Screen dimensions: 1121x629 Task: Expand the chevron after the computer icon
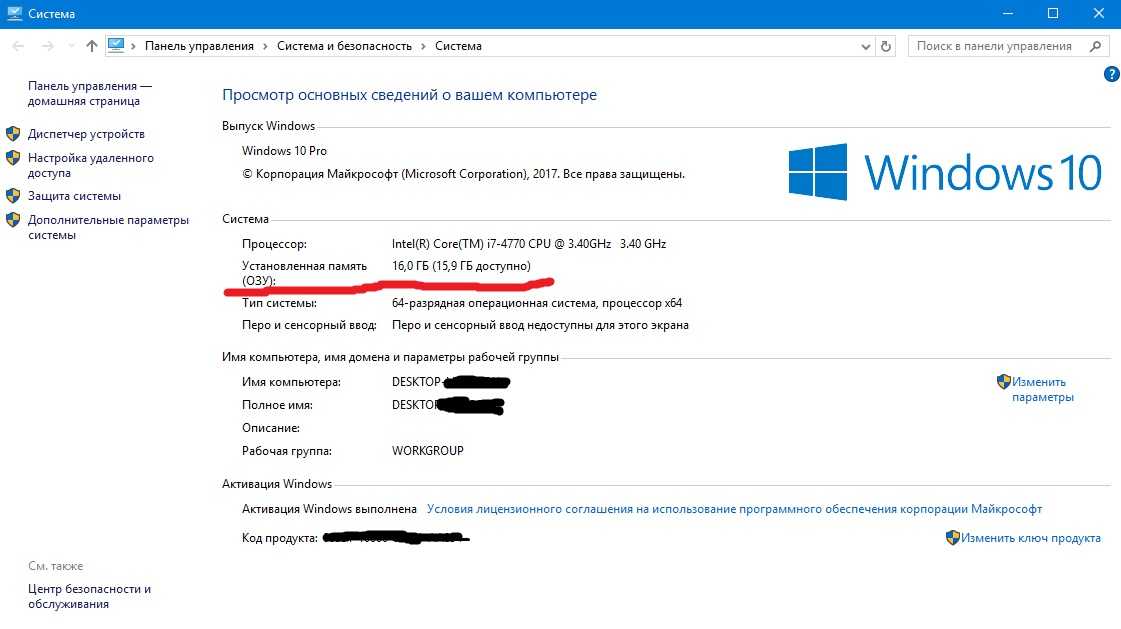tap(133, 46)
